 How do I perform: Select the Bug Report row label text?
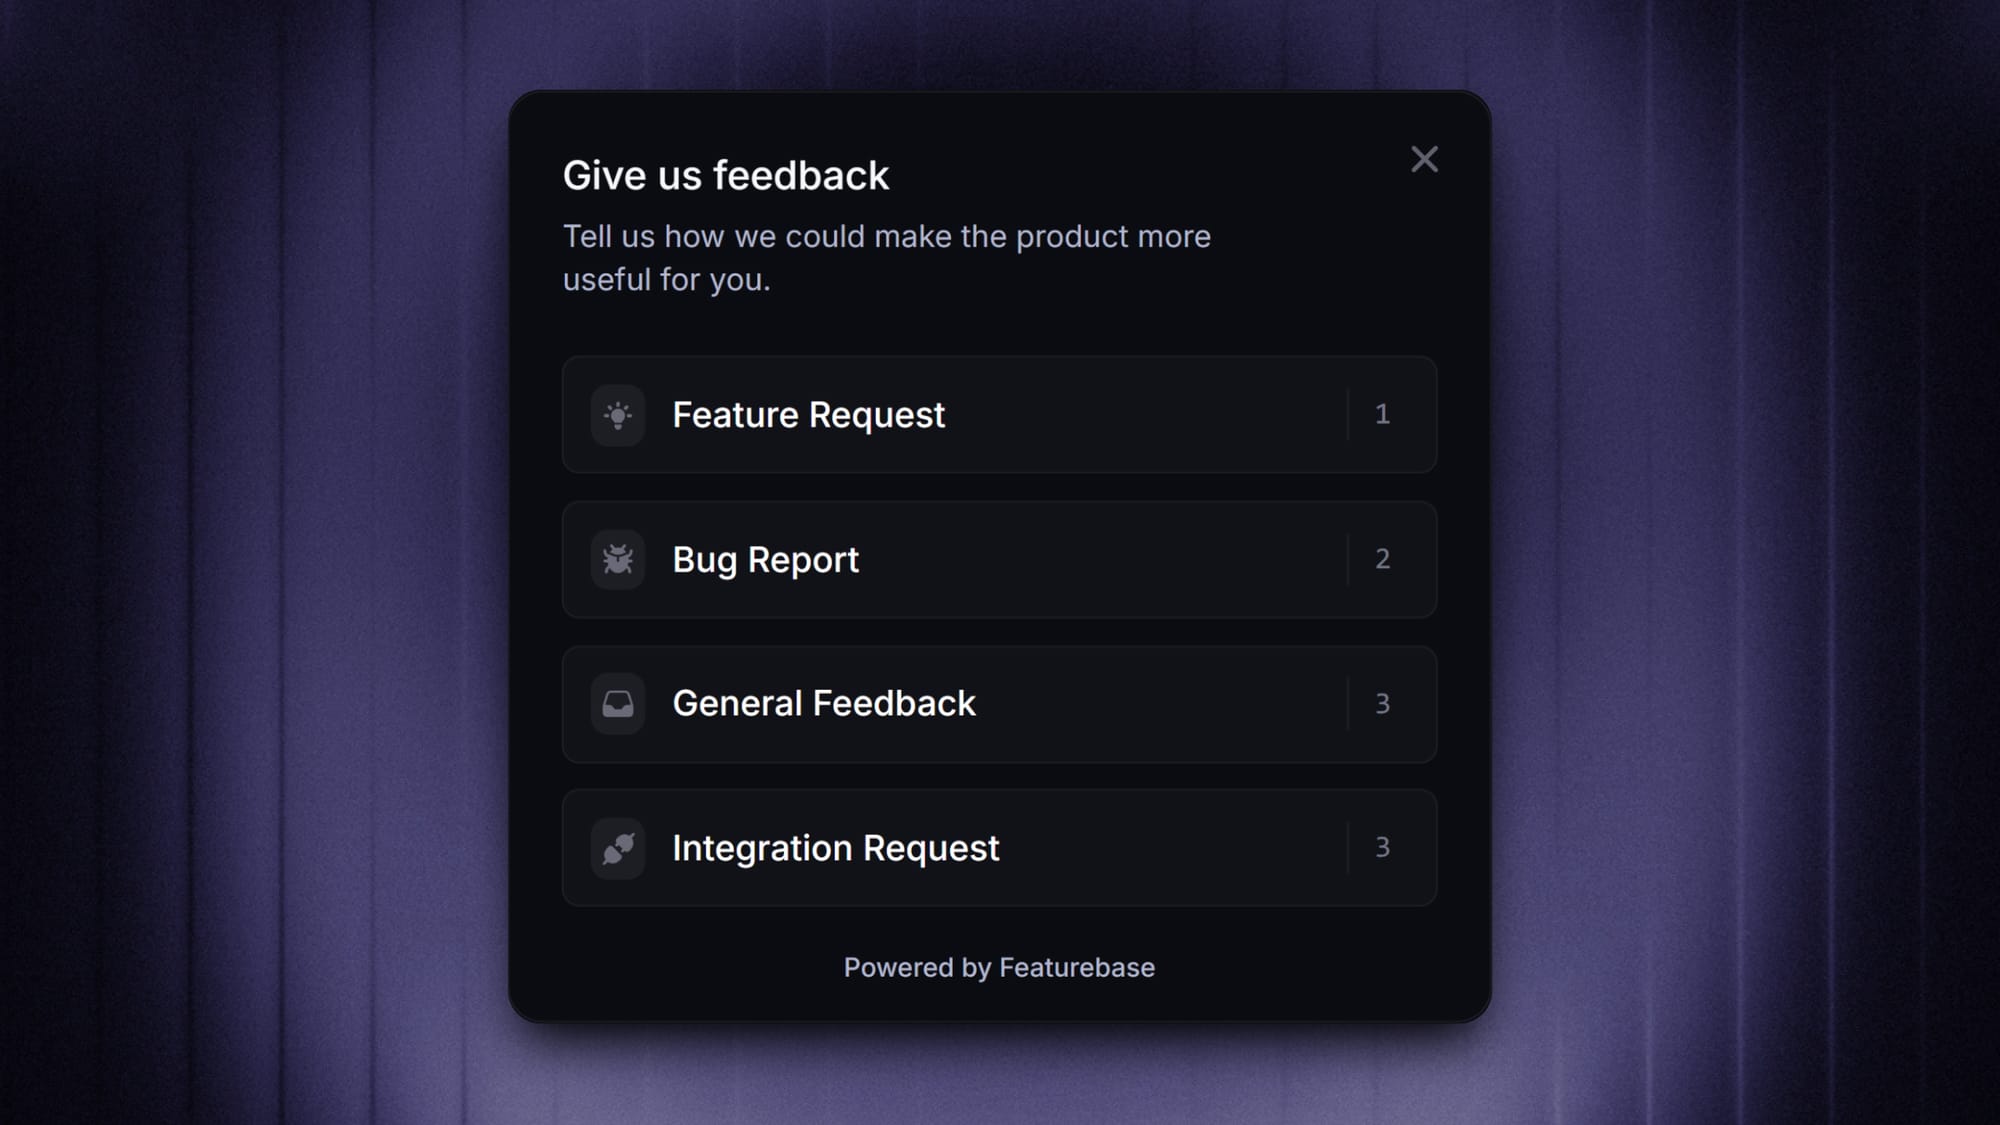pyautogui.click(x=765, y=560)
